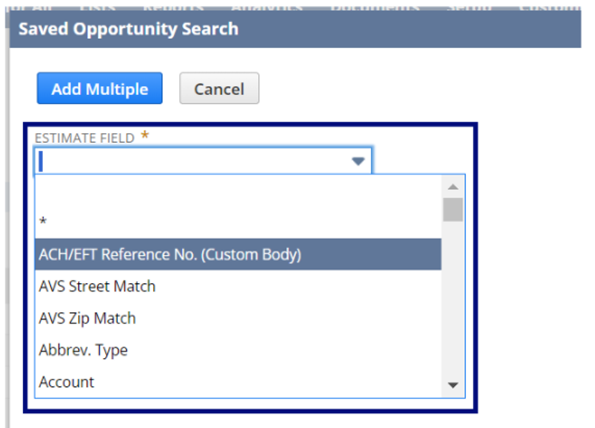595x428 pixels.
Task: Select the blank first list entry
Action: point(238,191)
